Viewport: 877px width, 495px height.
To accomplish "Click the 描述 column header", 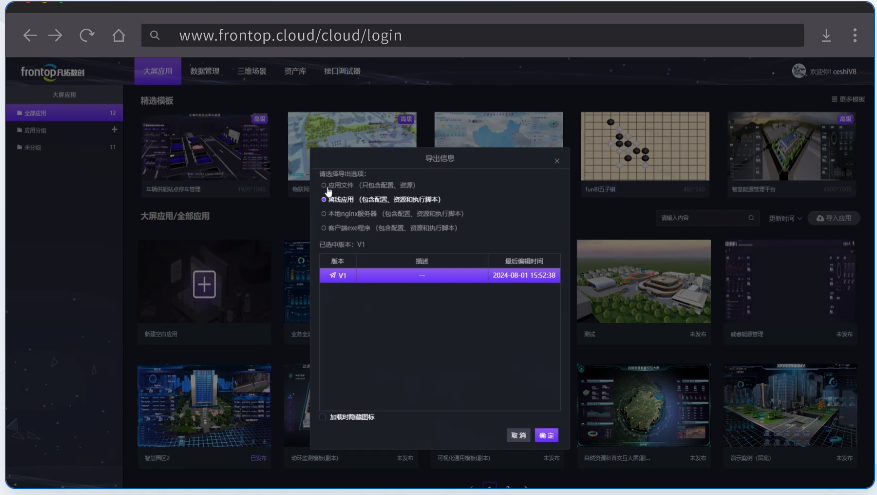I will coord(422,261).
